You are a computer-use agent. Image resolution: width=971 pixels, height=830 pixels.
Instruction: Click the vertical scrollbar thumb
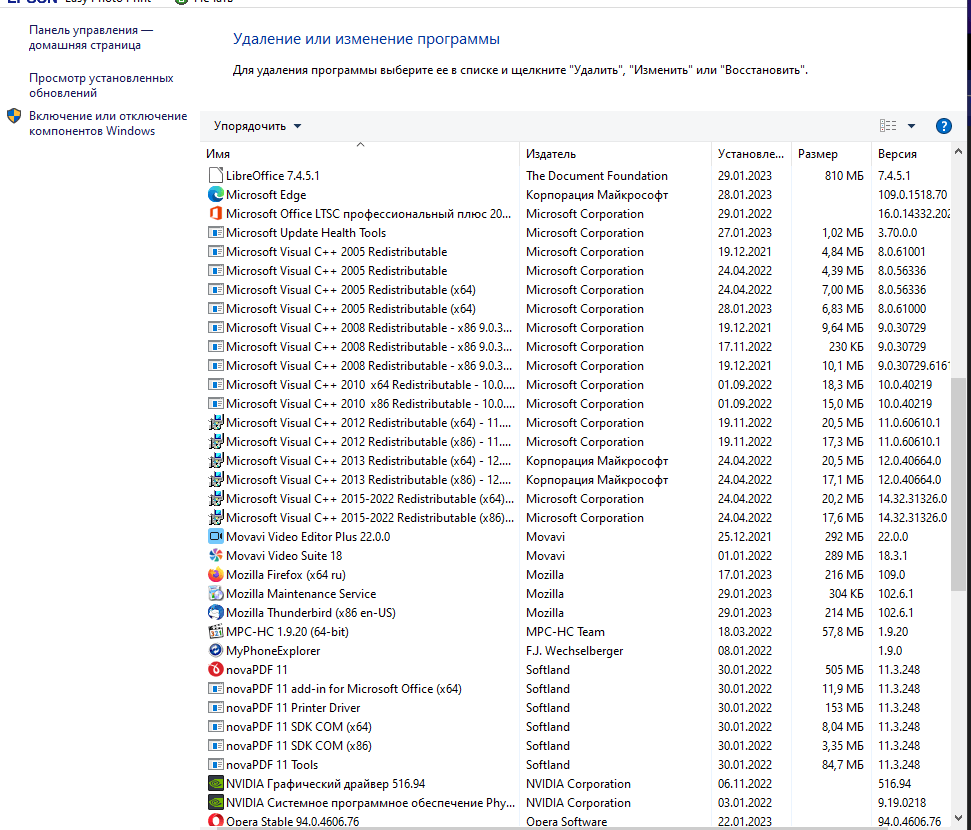[958, 483]
